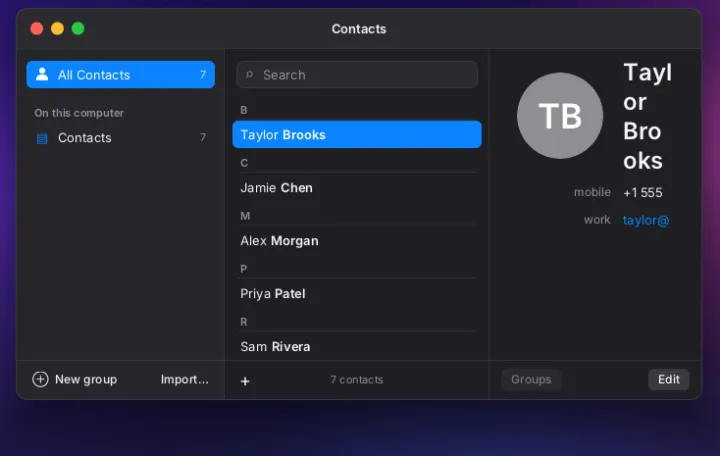This screenshot has height=456, width=720.
Task: Select Sam Rivera contact
Action: tap(357, 346)
